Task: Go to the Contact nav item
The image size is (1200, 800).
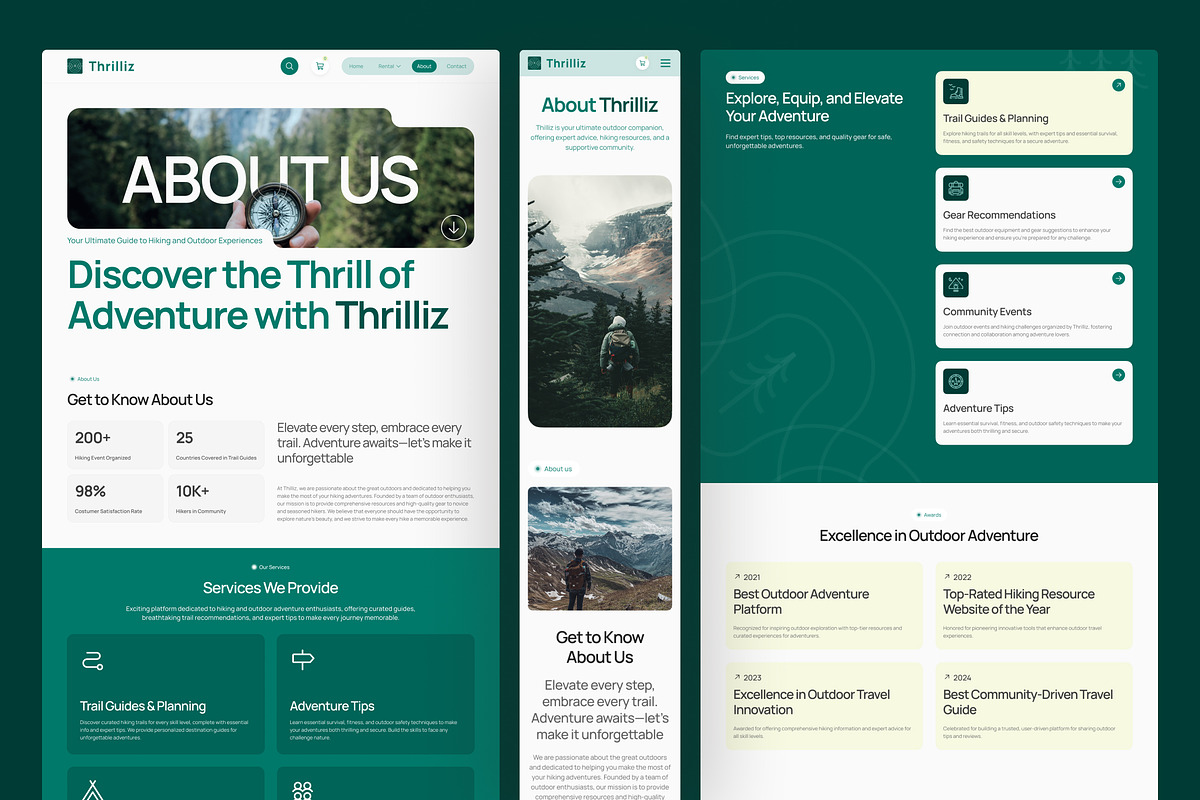Action: point(456,66)
